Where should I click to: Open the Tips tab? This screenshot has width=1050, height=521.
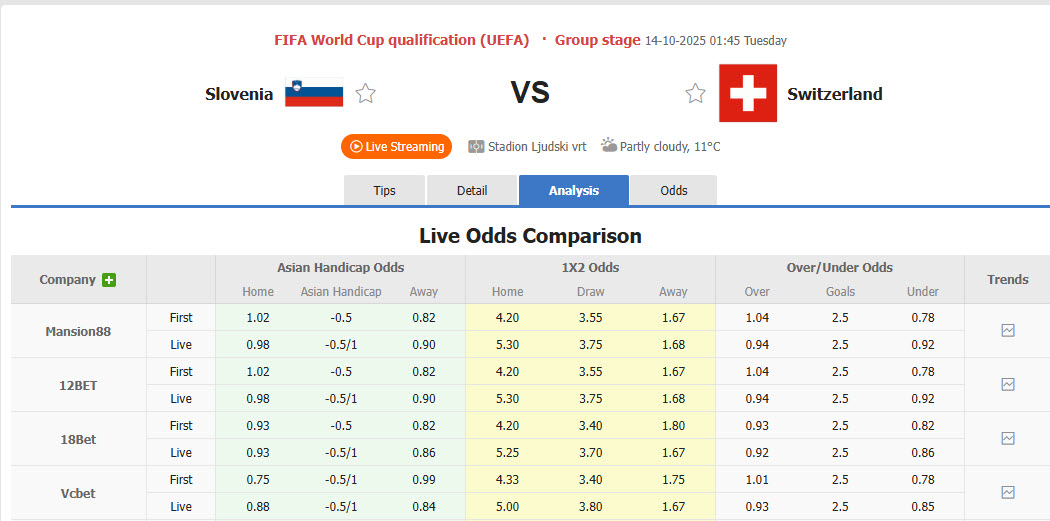click(x=384, y=190)
